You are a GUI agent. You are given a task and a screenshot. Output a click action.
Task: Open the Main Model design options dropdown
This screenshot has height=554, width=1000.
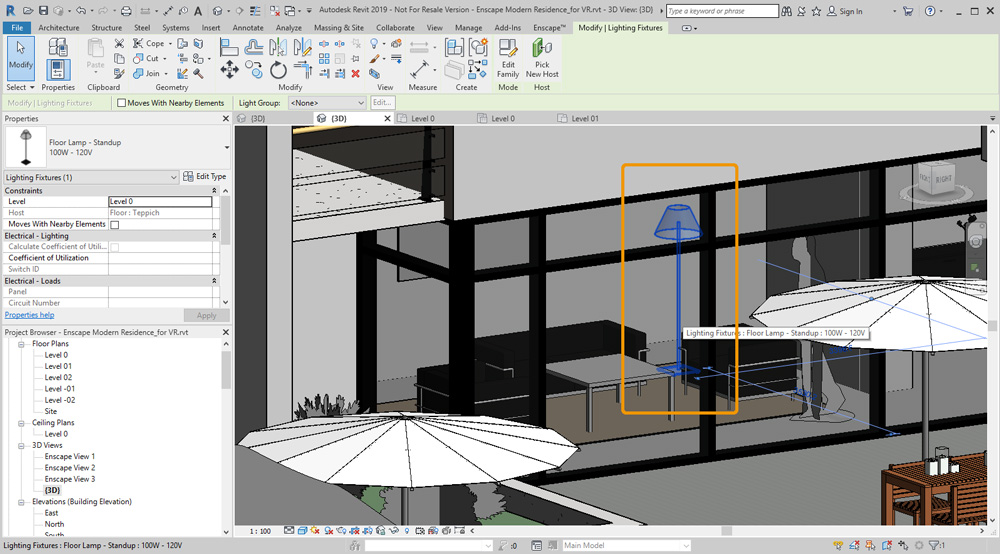626,545
